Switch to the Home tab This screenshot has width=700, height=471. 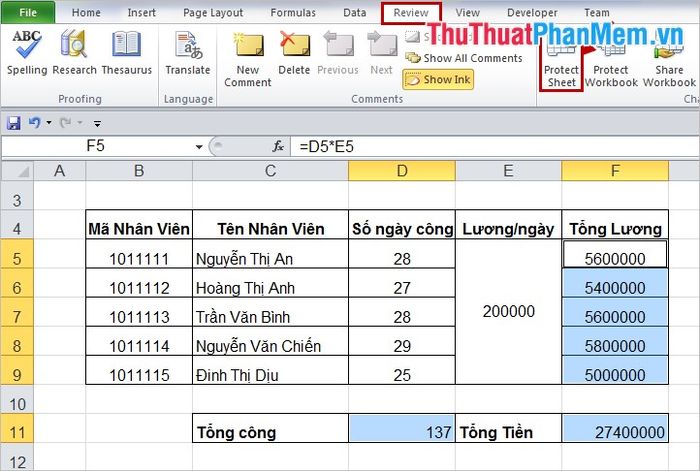pos(86,13)
